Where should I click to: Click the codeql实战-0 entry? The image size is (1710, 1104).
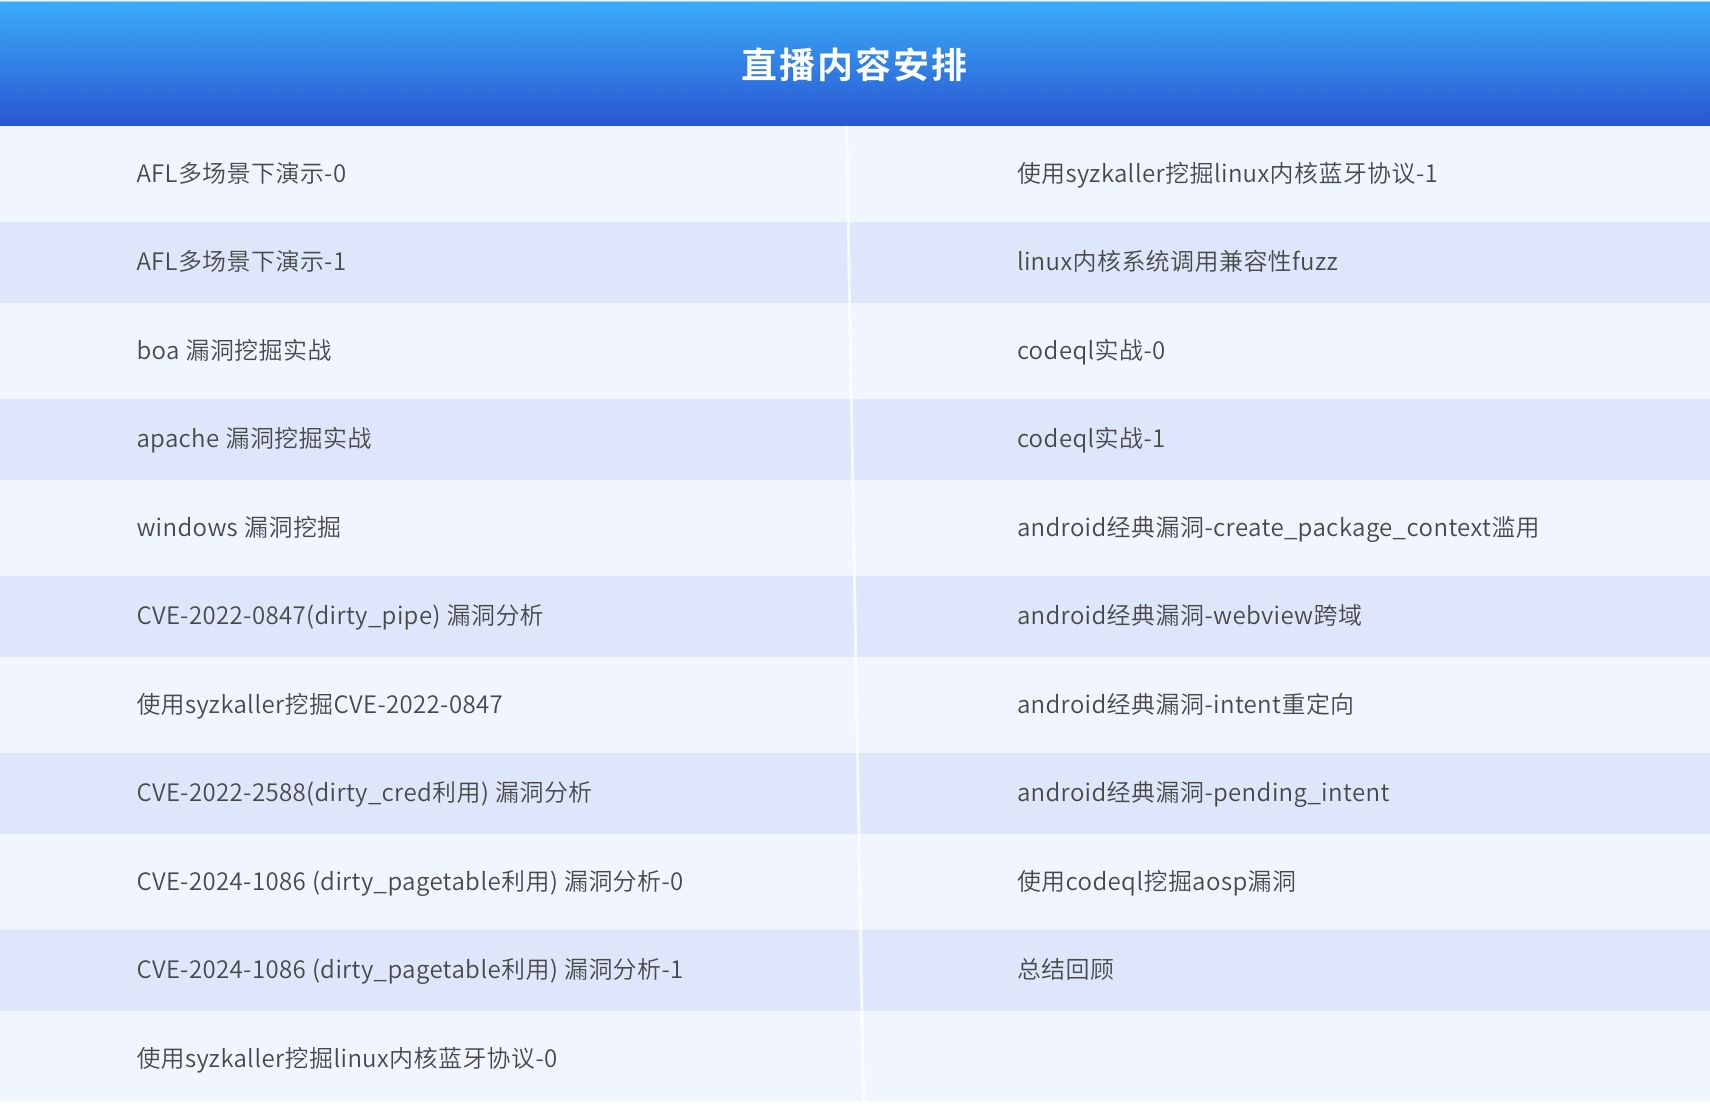pos(1091,351)
